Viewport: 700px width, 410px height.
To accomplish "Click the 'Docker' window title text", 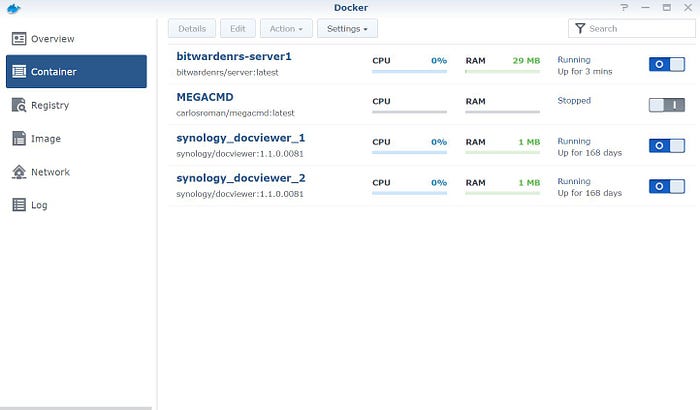I will [x=351, y=8].
